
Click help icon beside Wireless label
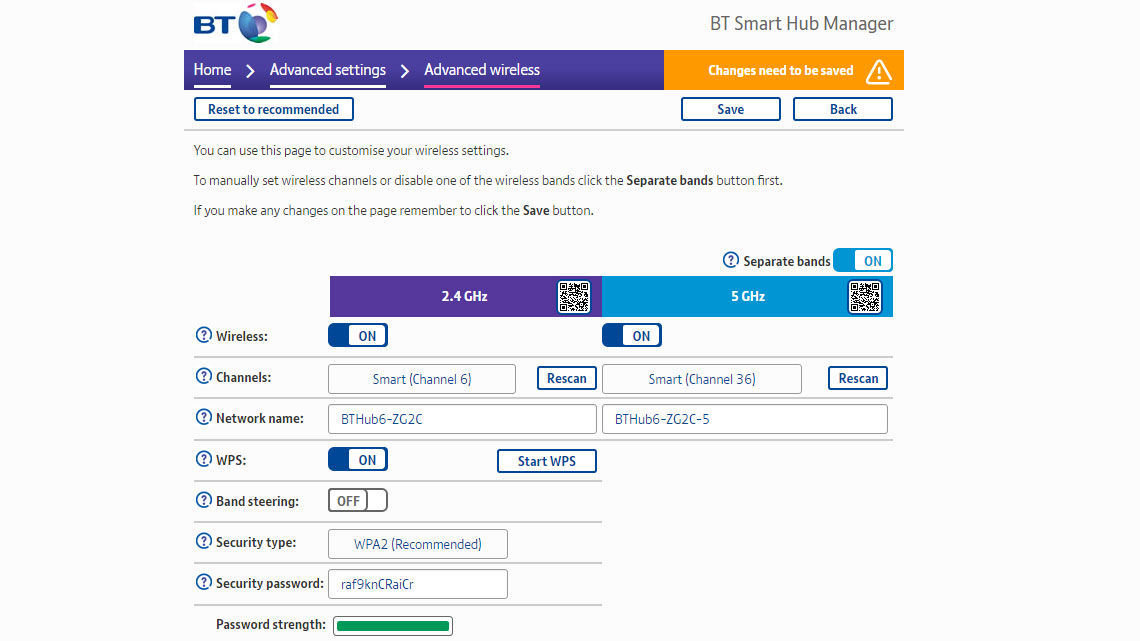pos(204,335)
